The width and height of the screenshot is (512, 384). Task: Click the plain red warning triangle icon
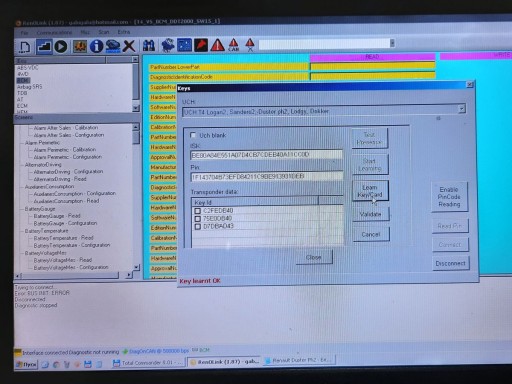coord(217,45)
